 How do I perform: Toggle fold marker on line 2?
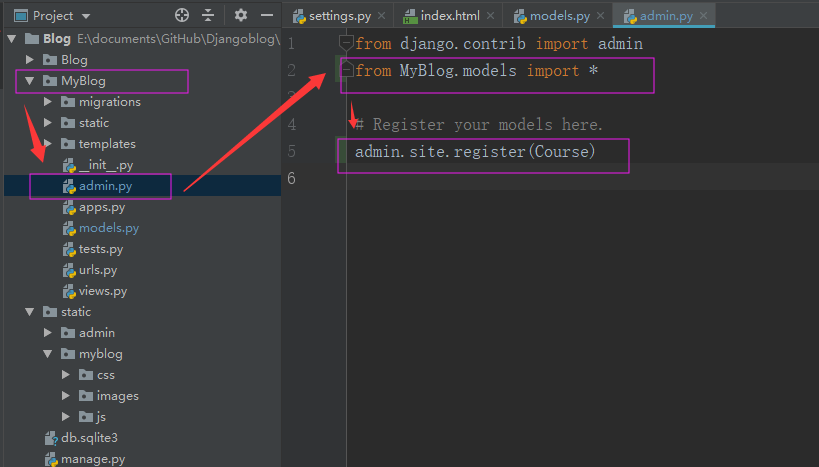[346, 70]
